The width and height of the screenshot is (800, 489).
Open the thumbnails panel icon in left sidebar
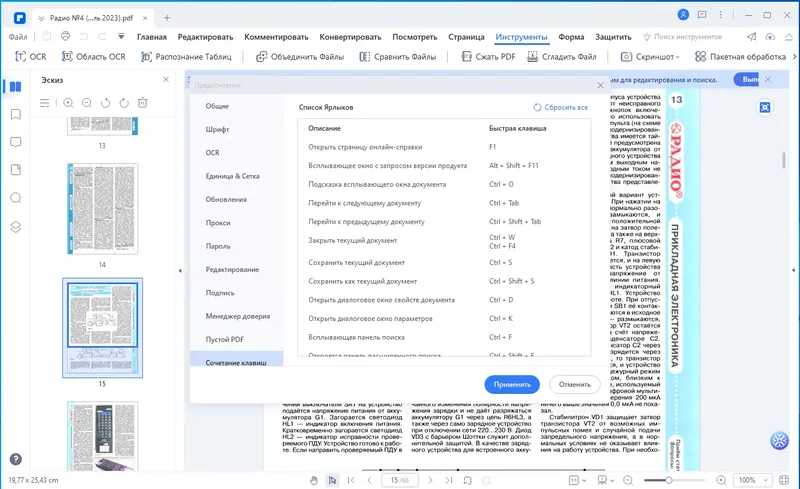coord(16,87)
